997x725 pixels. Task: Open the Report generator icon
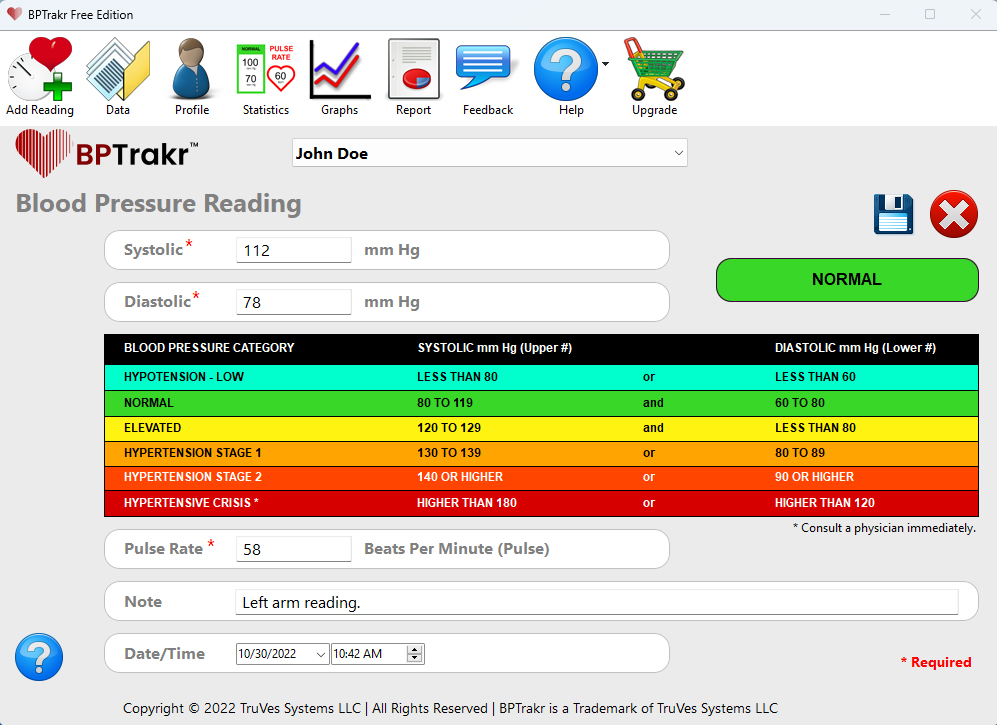pyautogui.click(x=413, y=70)
